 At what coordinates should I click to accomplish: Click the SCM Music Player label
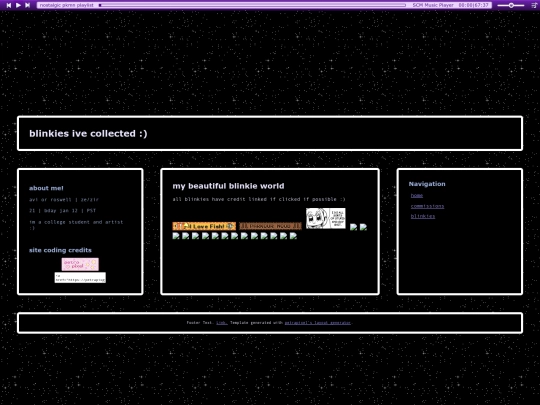(433, 5)
